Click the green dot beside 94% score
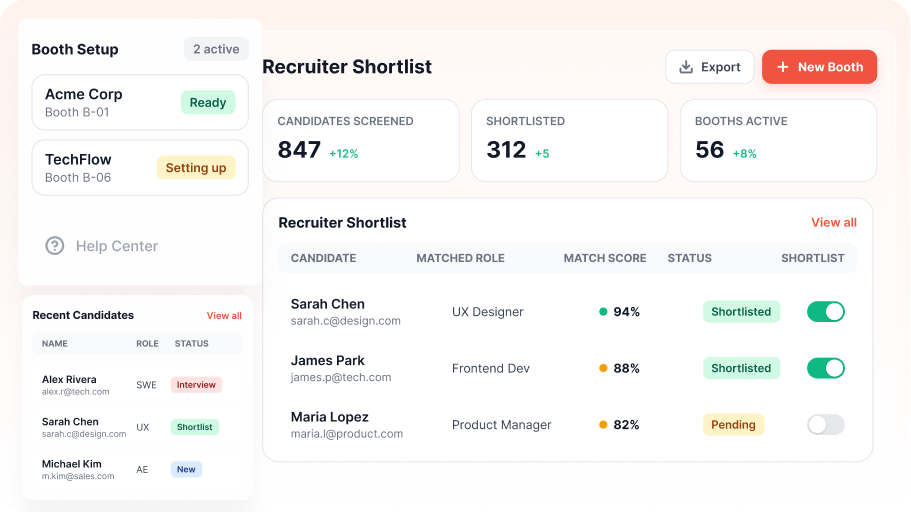Image resolution: width=911 pixels, height=512 pixels. [603, 312]
